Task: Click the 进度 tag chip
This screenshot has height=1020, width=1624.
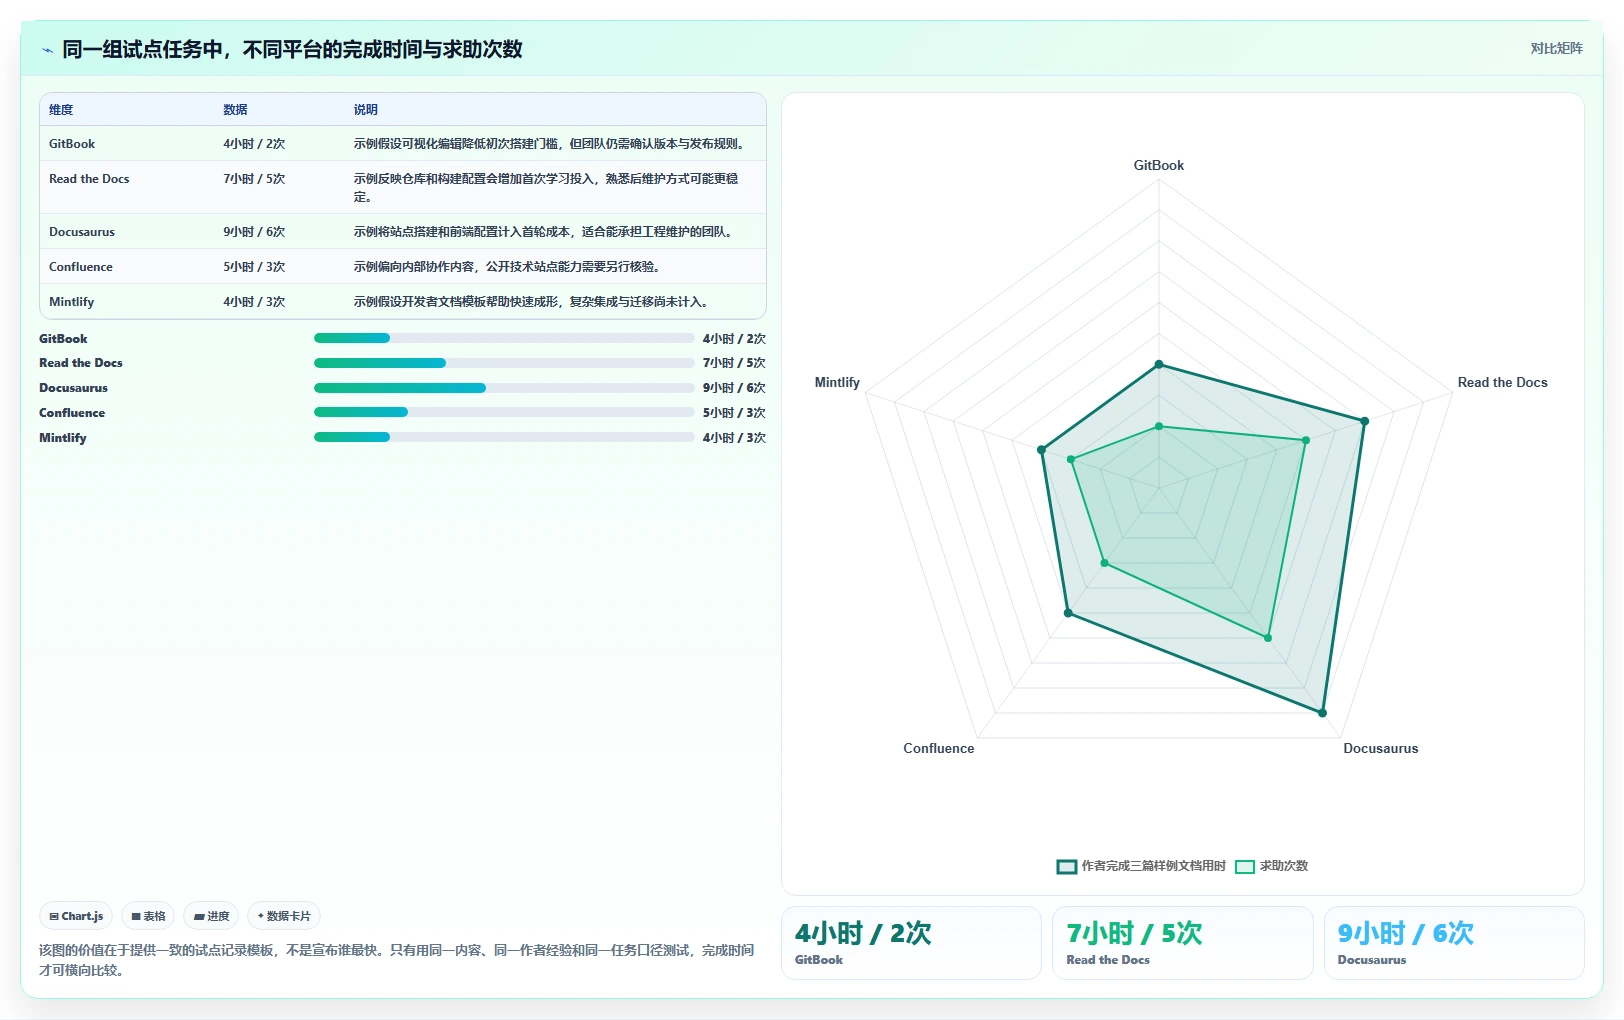Action: (211, 916)
